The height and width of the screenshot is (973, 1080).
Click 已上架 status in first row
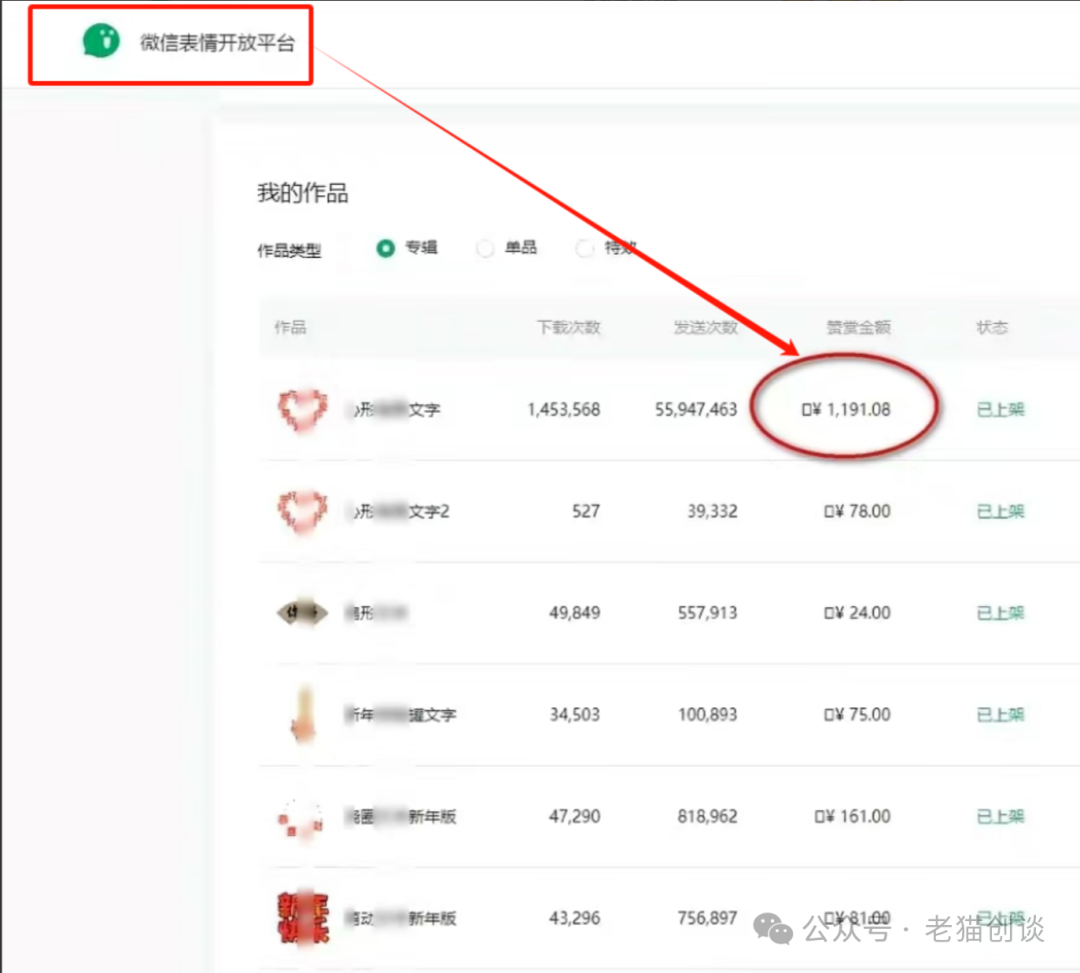coord(1000,410)
